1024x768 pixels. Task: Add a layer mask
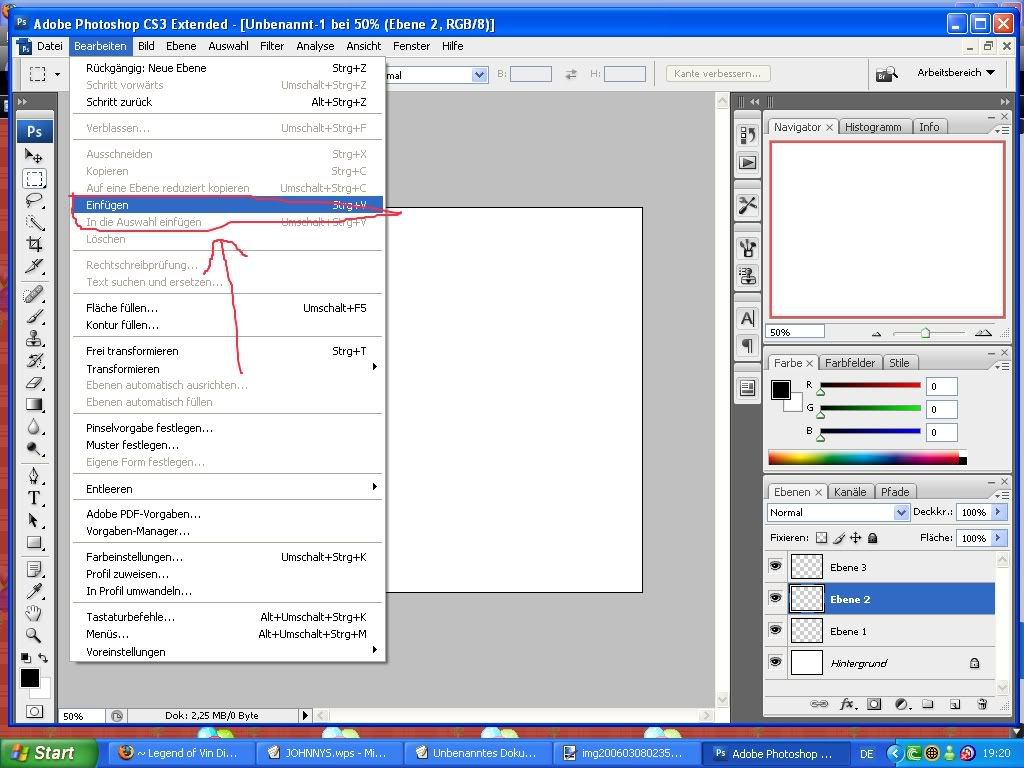click(x=874, y=704)
